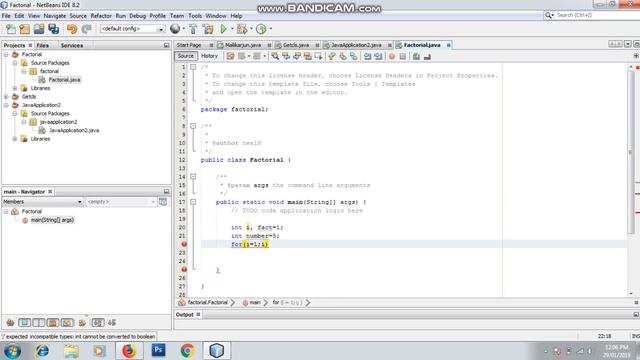This screenshot has height=360, width=640.
Task: Toggle Show Inherited Members in Navigator
Action: pos(10,323)
